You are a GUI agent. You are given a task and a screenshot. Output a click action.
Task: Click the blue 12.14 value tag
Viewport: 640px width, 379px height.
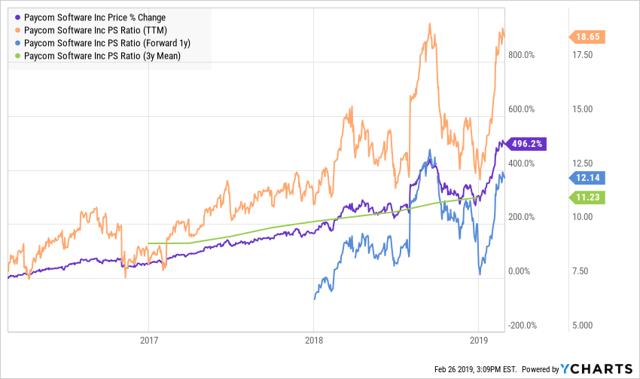pos(587,178)
